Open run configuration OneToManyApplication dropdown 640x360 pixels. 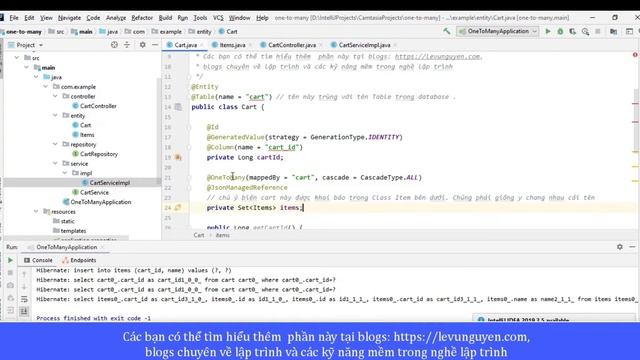[497, 31]
